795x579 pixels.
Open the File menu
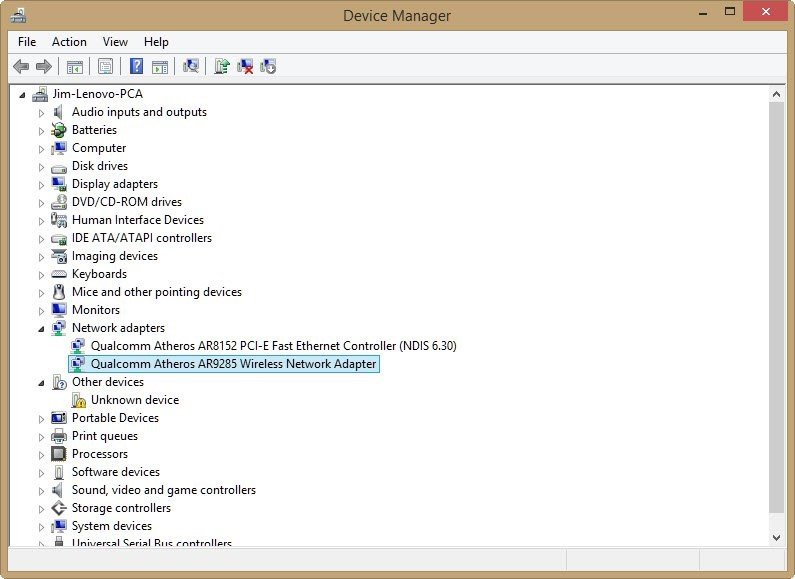[x=27, y=42]
